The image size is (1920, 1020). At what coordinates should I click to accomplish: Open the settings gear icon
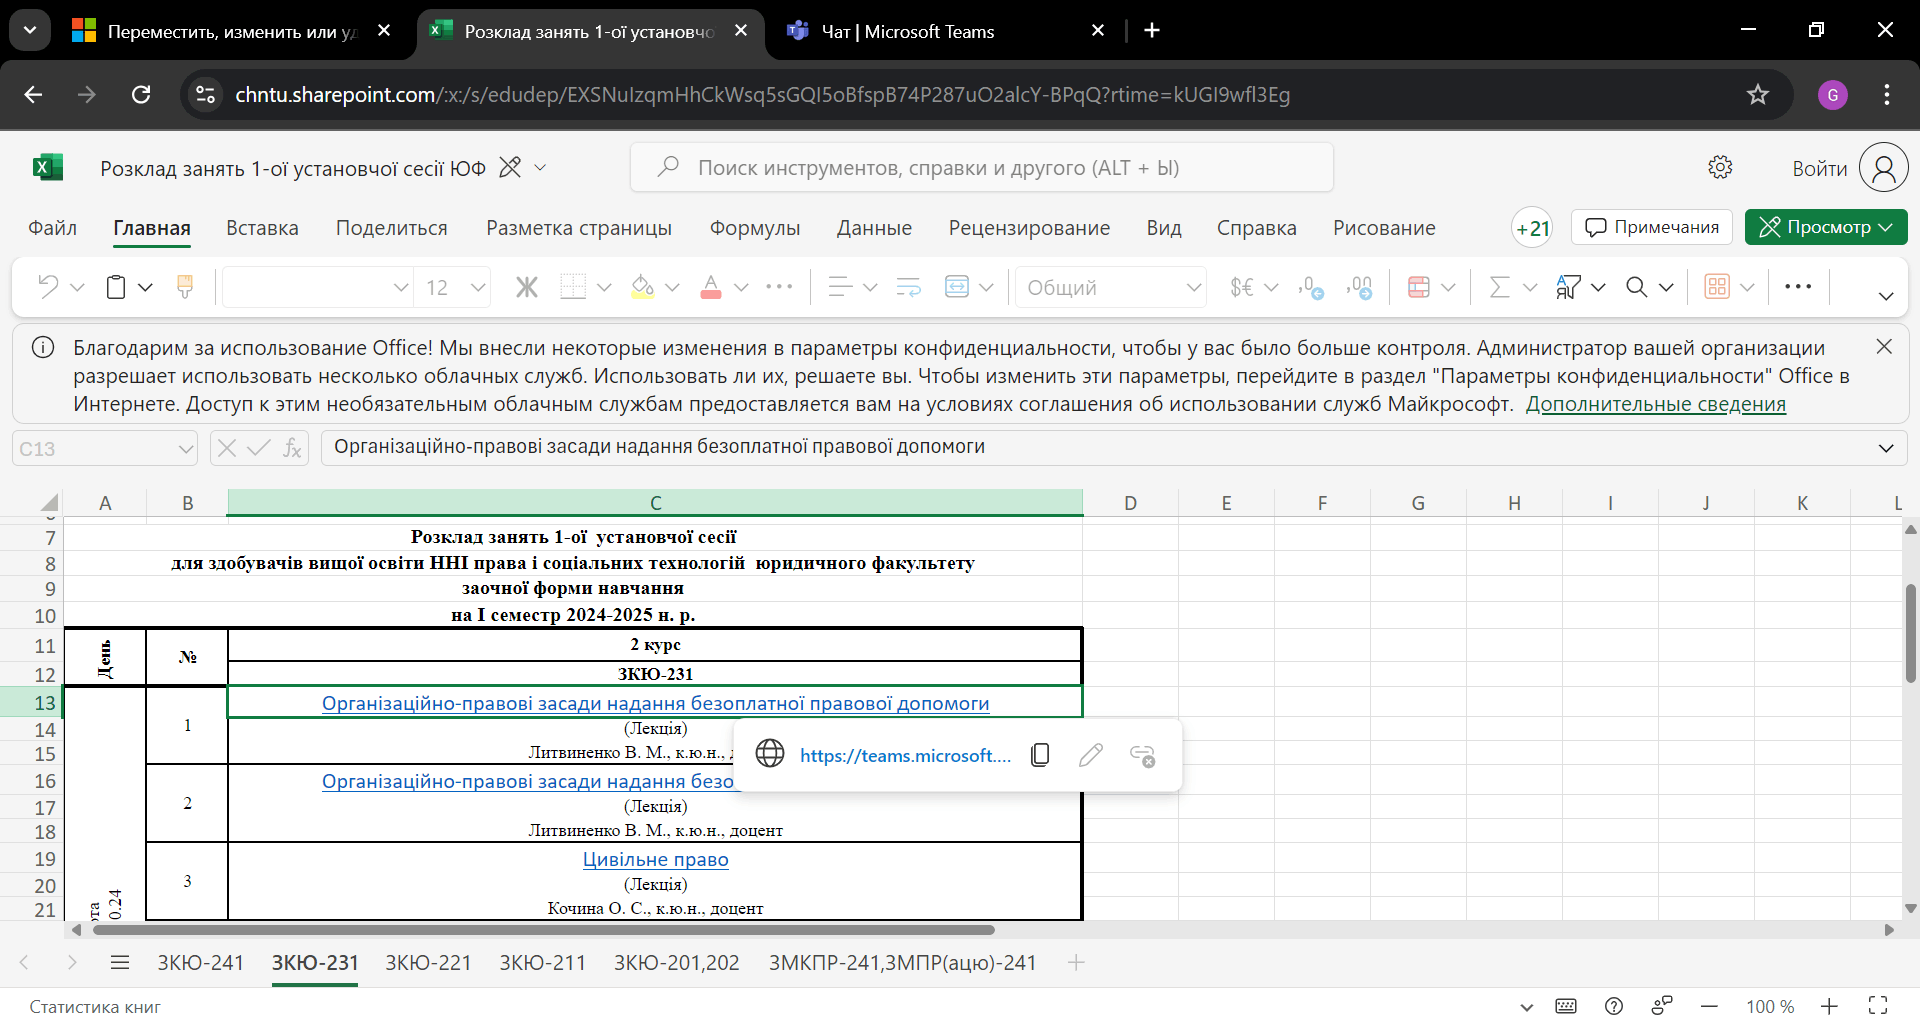coord(1720,167)
